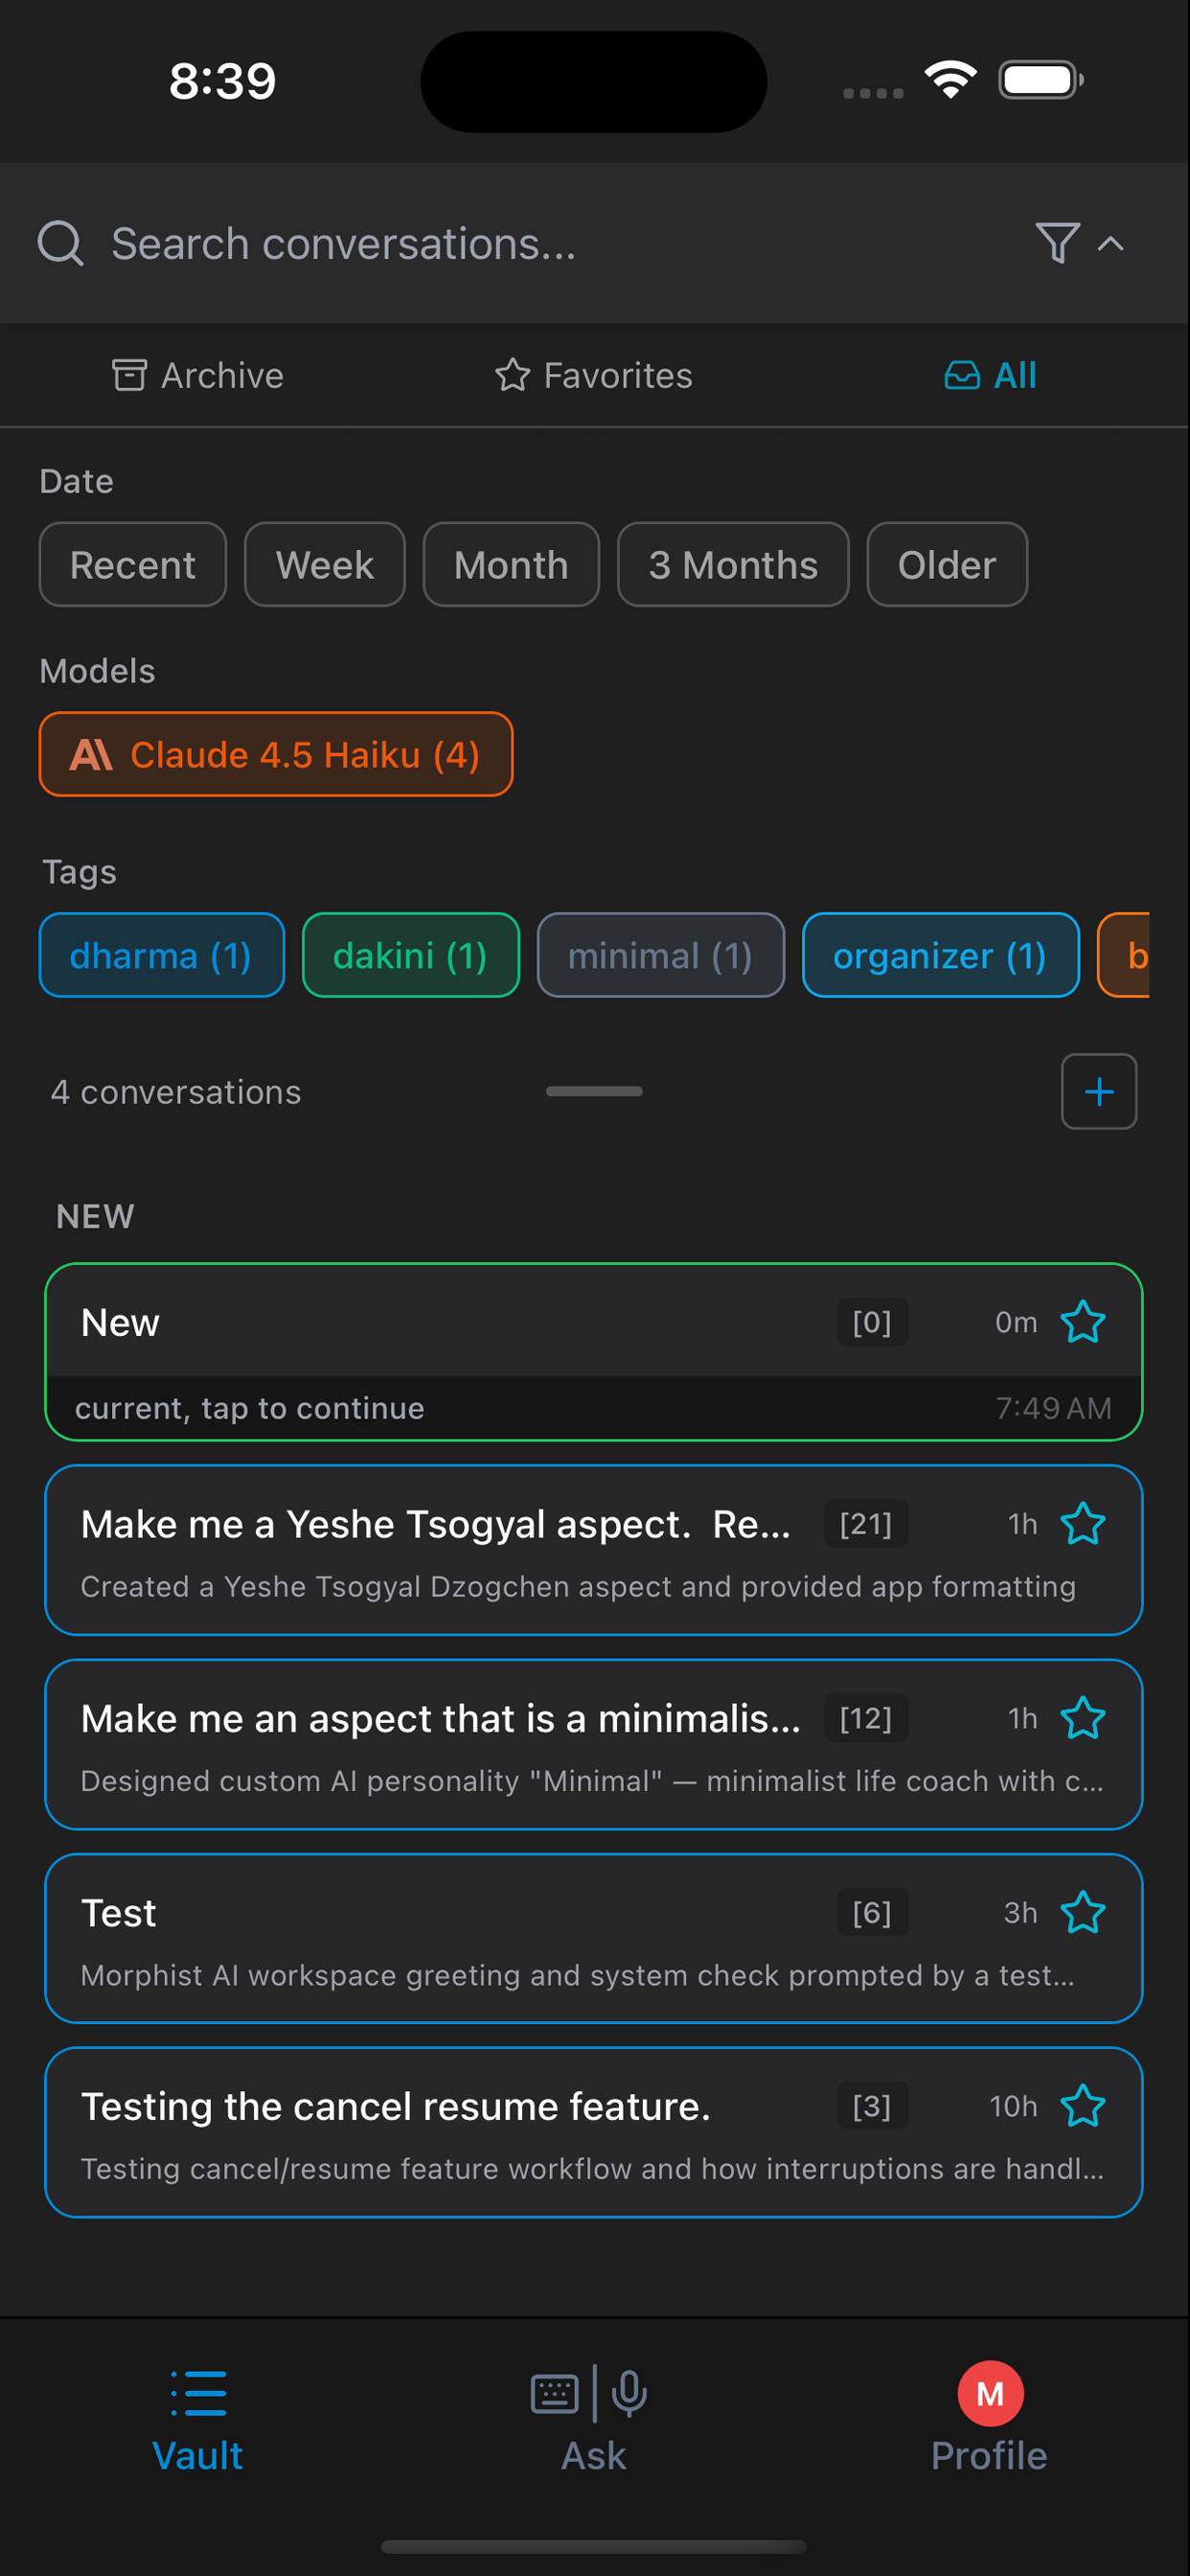This screenshot has height=2576, width=1190.
Task: Select the 3 Months date filter
Action: [733, 565]
